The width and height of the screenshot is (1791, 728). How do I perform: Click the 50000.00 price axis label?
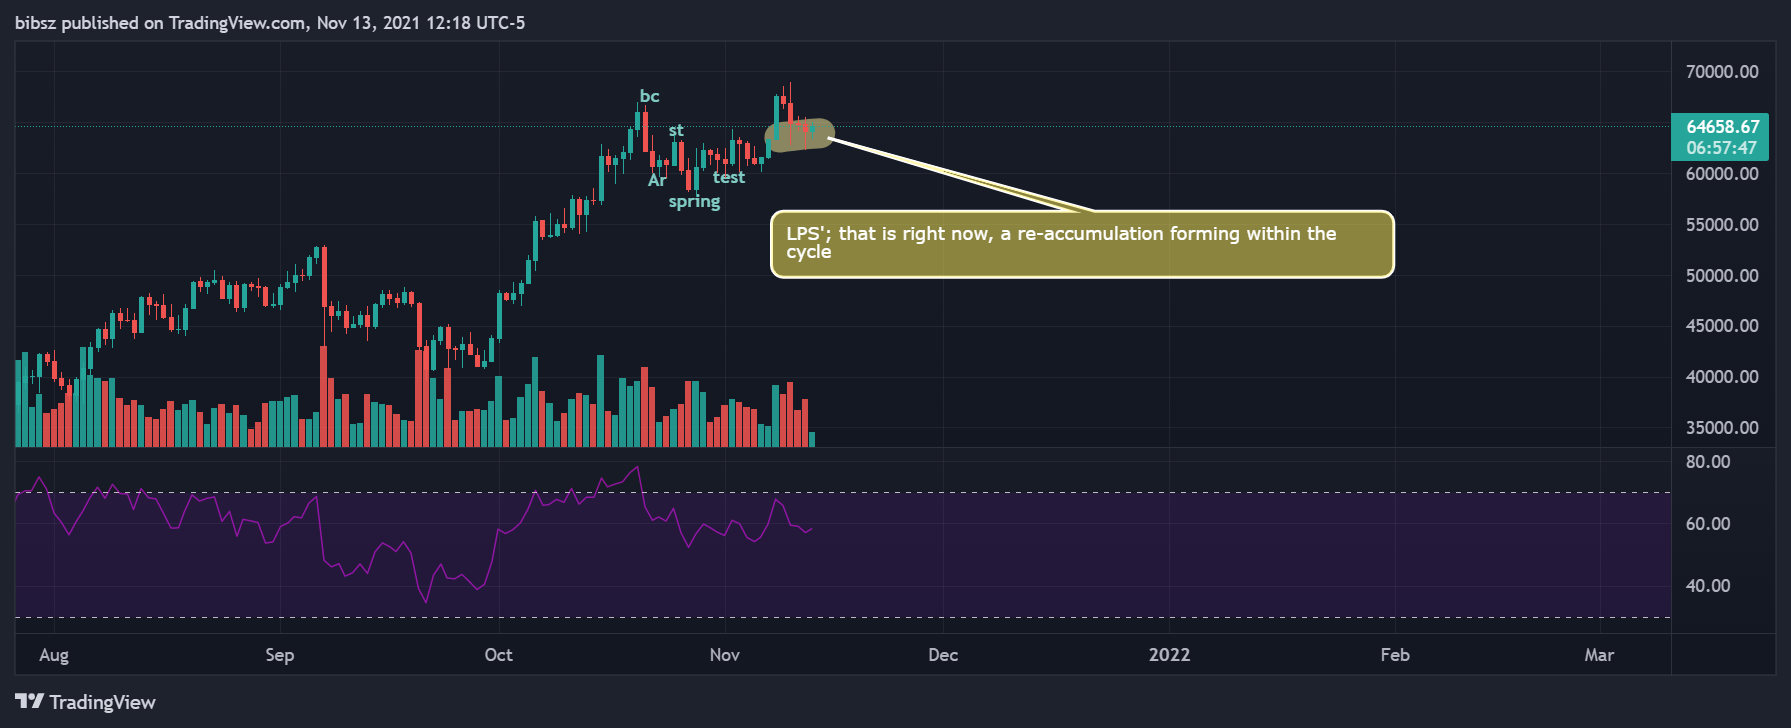1722,276
